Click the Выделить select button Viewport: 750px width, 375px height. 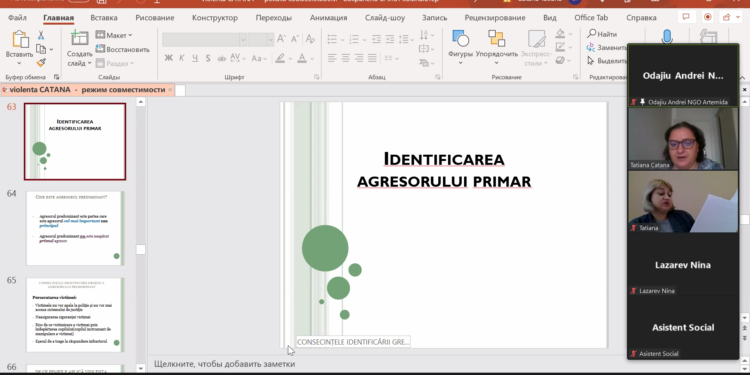[607, 61]
